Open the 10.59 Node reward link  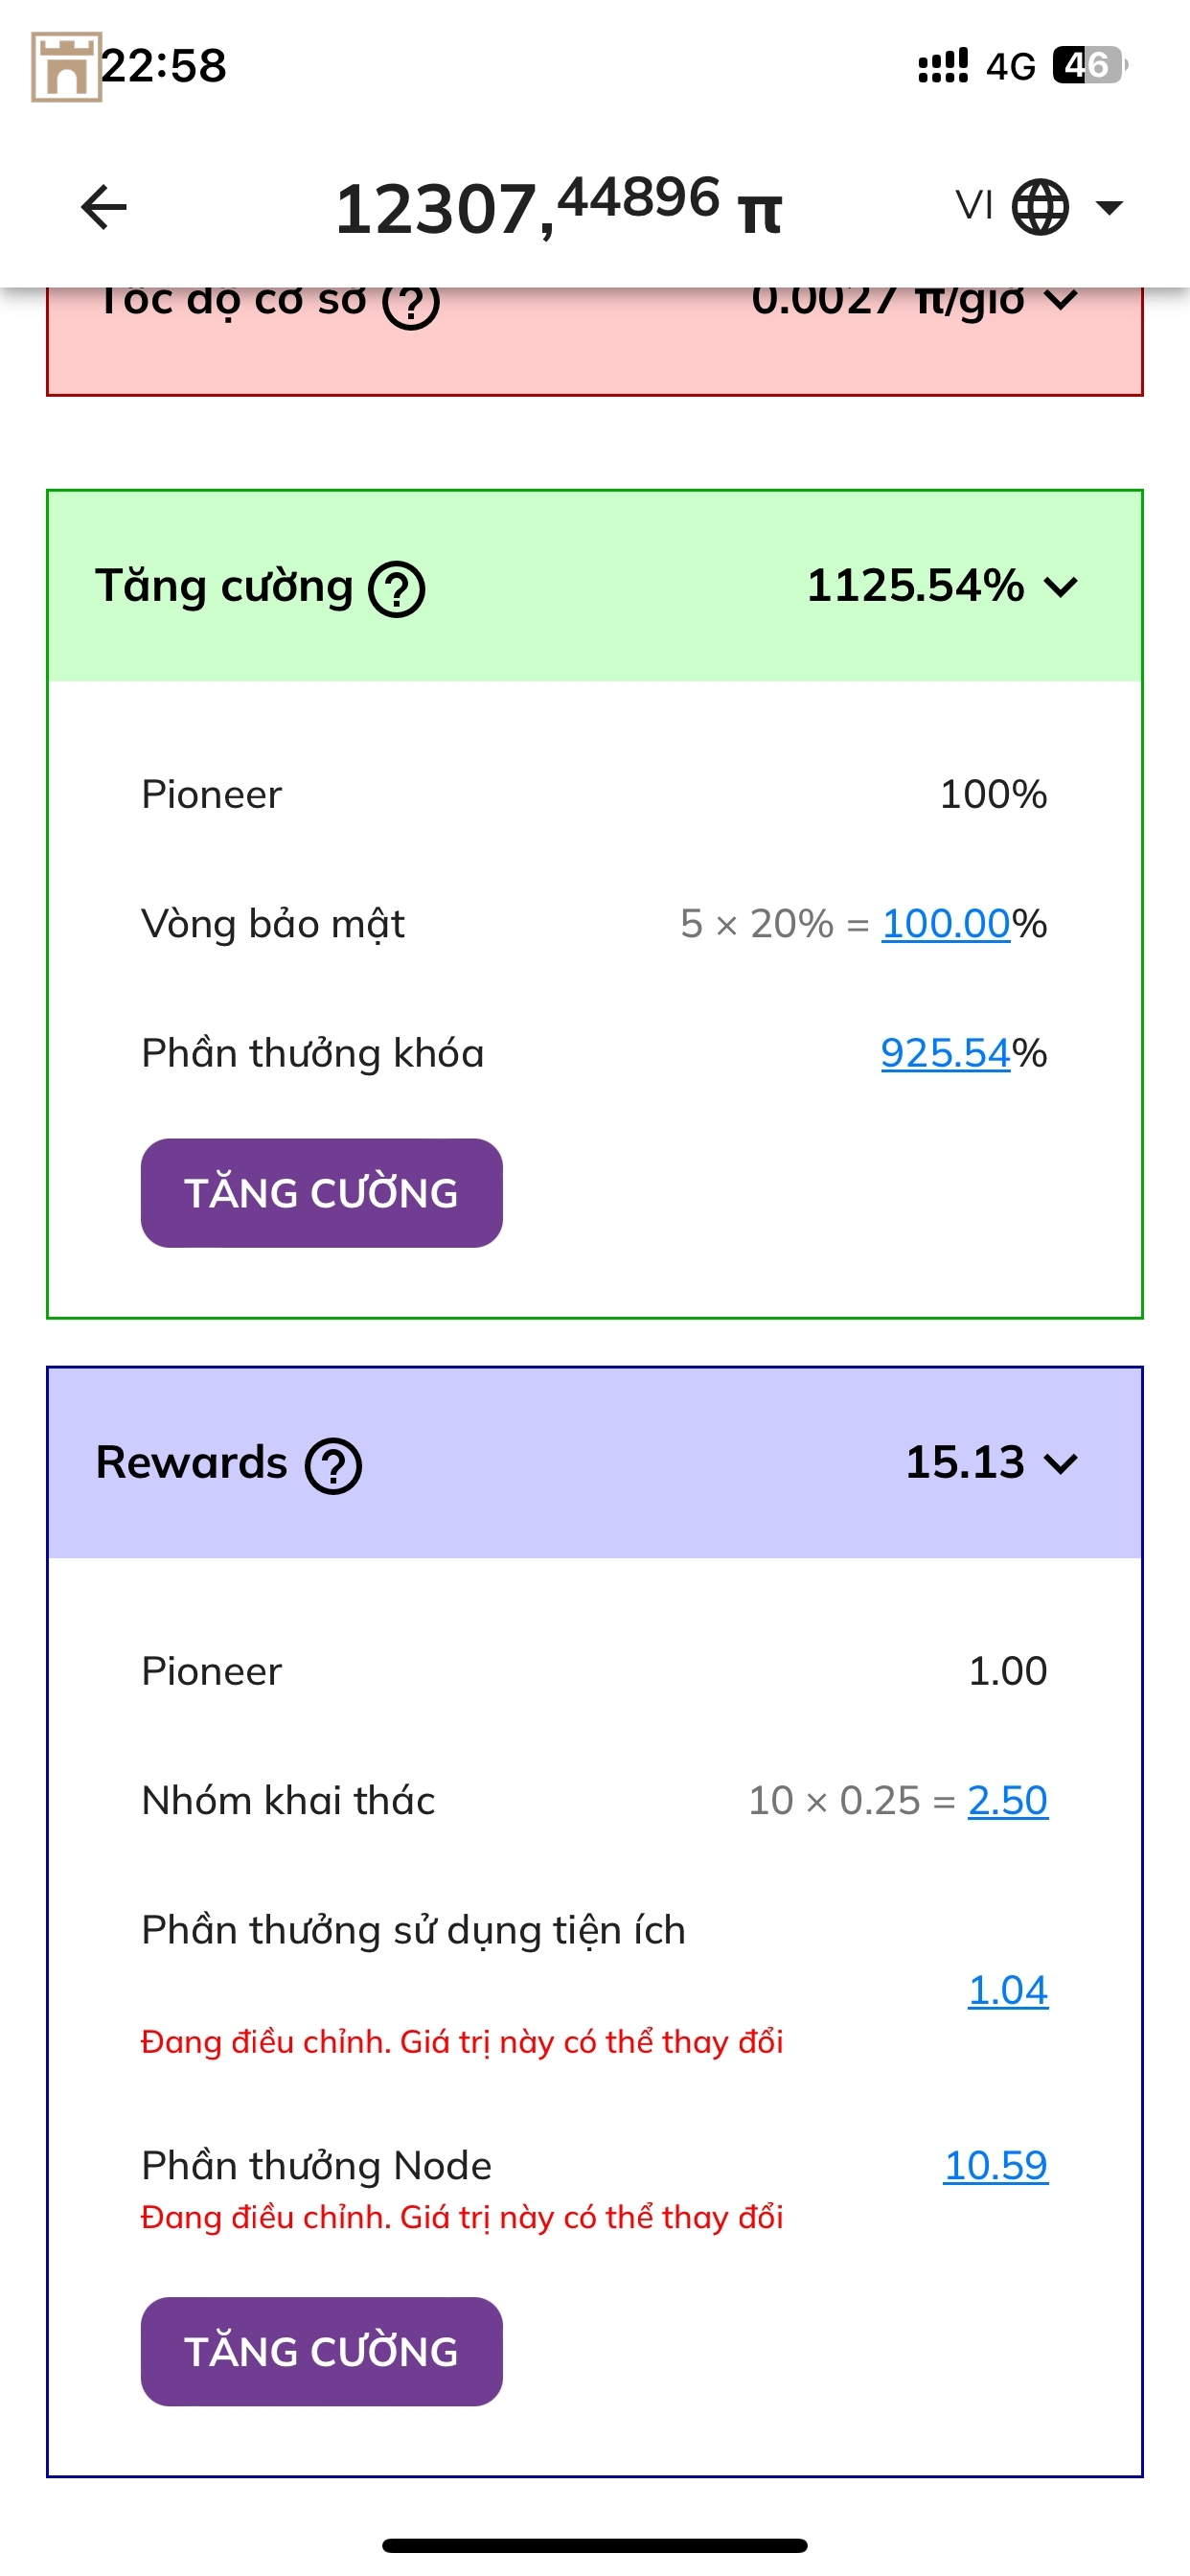click(x=995, y=2166)
